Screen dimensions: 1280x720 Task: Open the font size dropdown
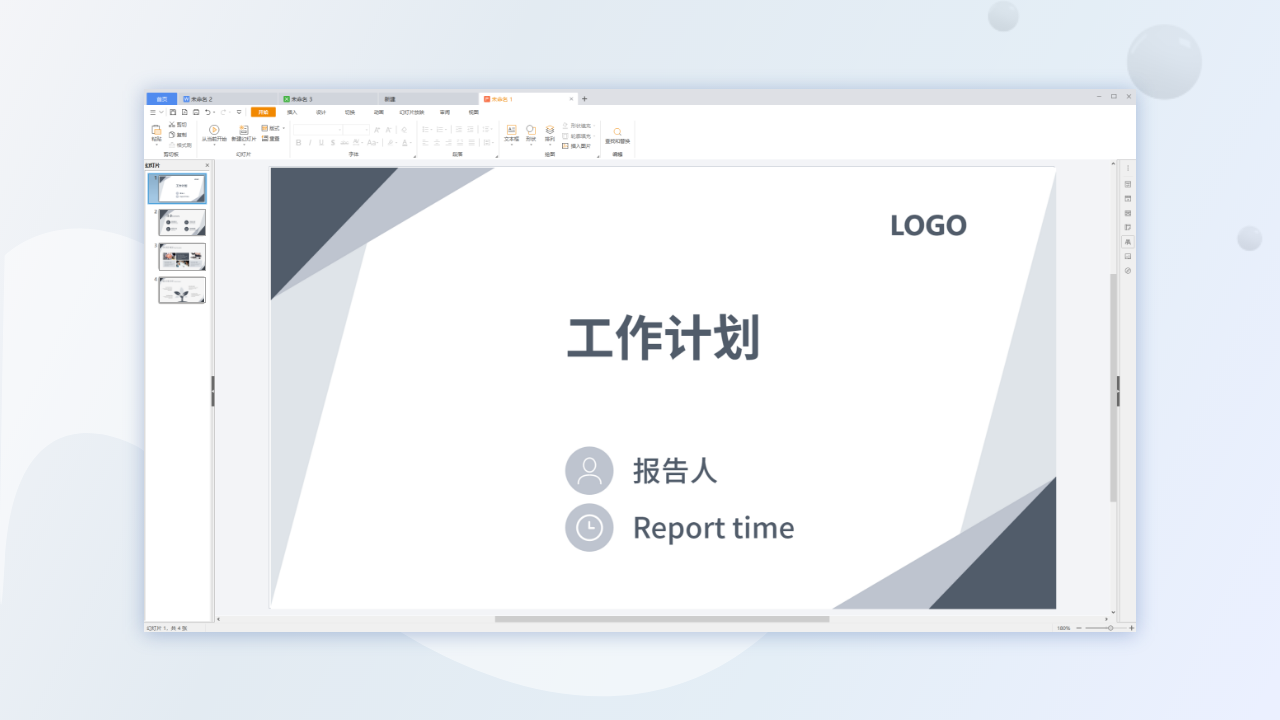pos(367,128)
